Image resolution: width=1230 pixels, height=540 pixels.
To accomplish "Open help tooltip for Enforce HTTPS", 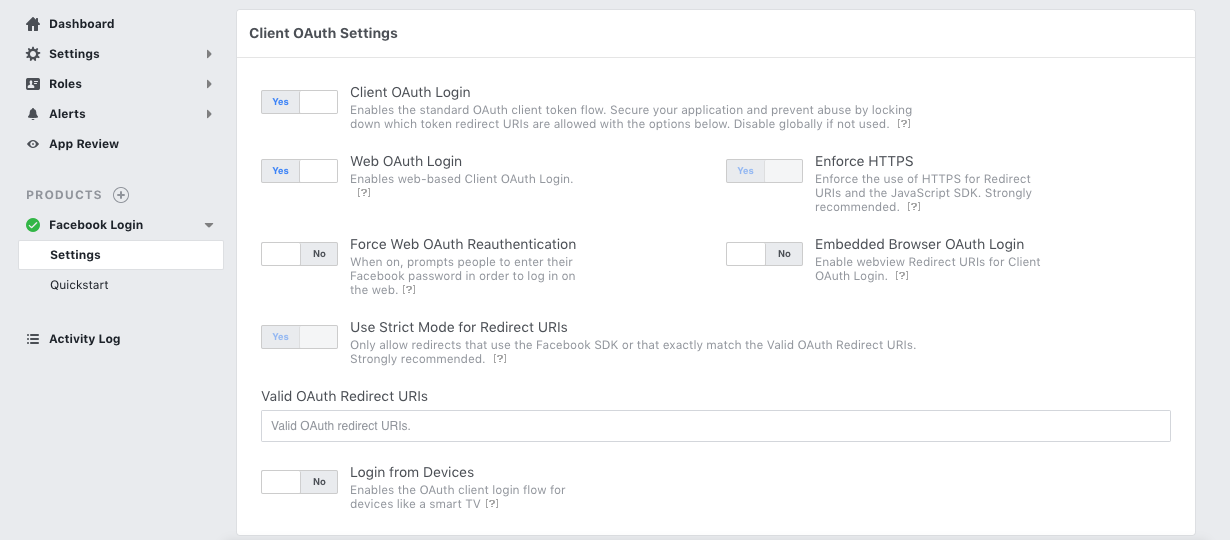I will (914, 207).
